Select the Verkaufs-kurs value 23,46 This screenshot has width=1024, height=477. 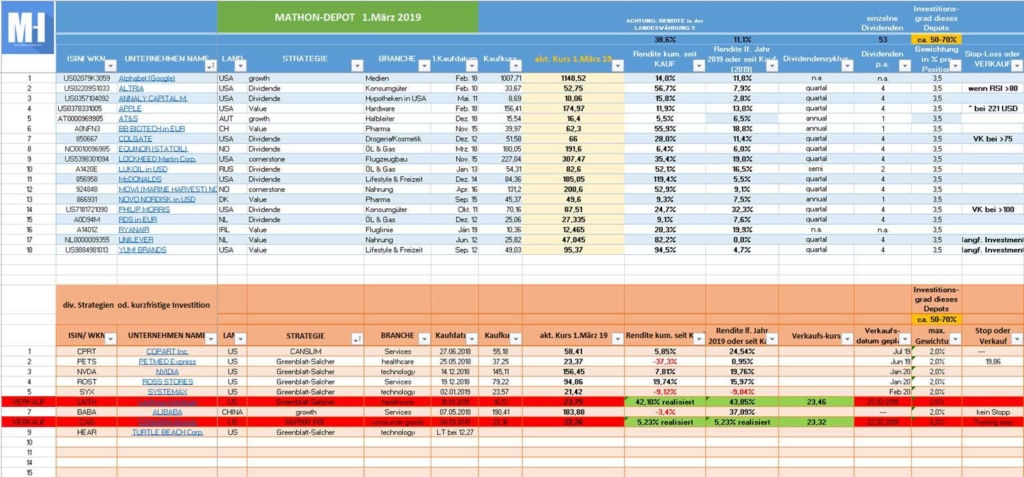[816, 402]
